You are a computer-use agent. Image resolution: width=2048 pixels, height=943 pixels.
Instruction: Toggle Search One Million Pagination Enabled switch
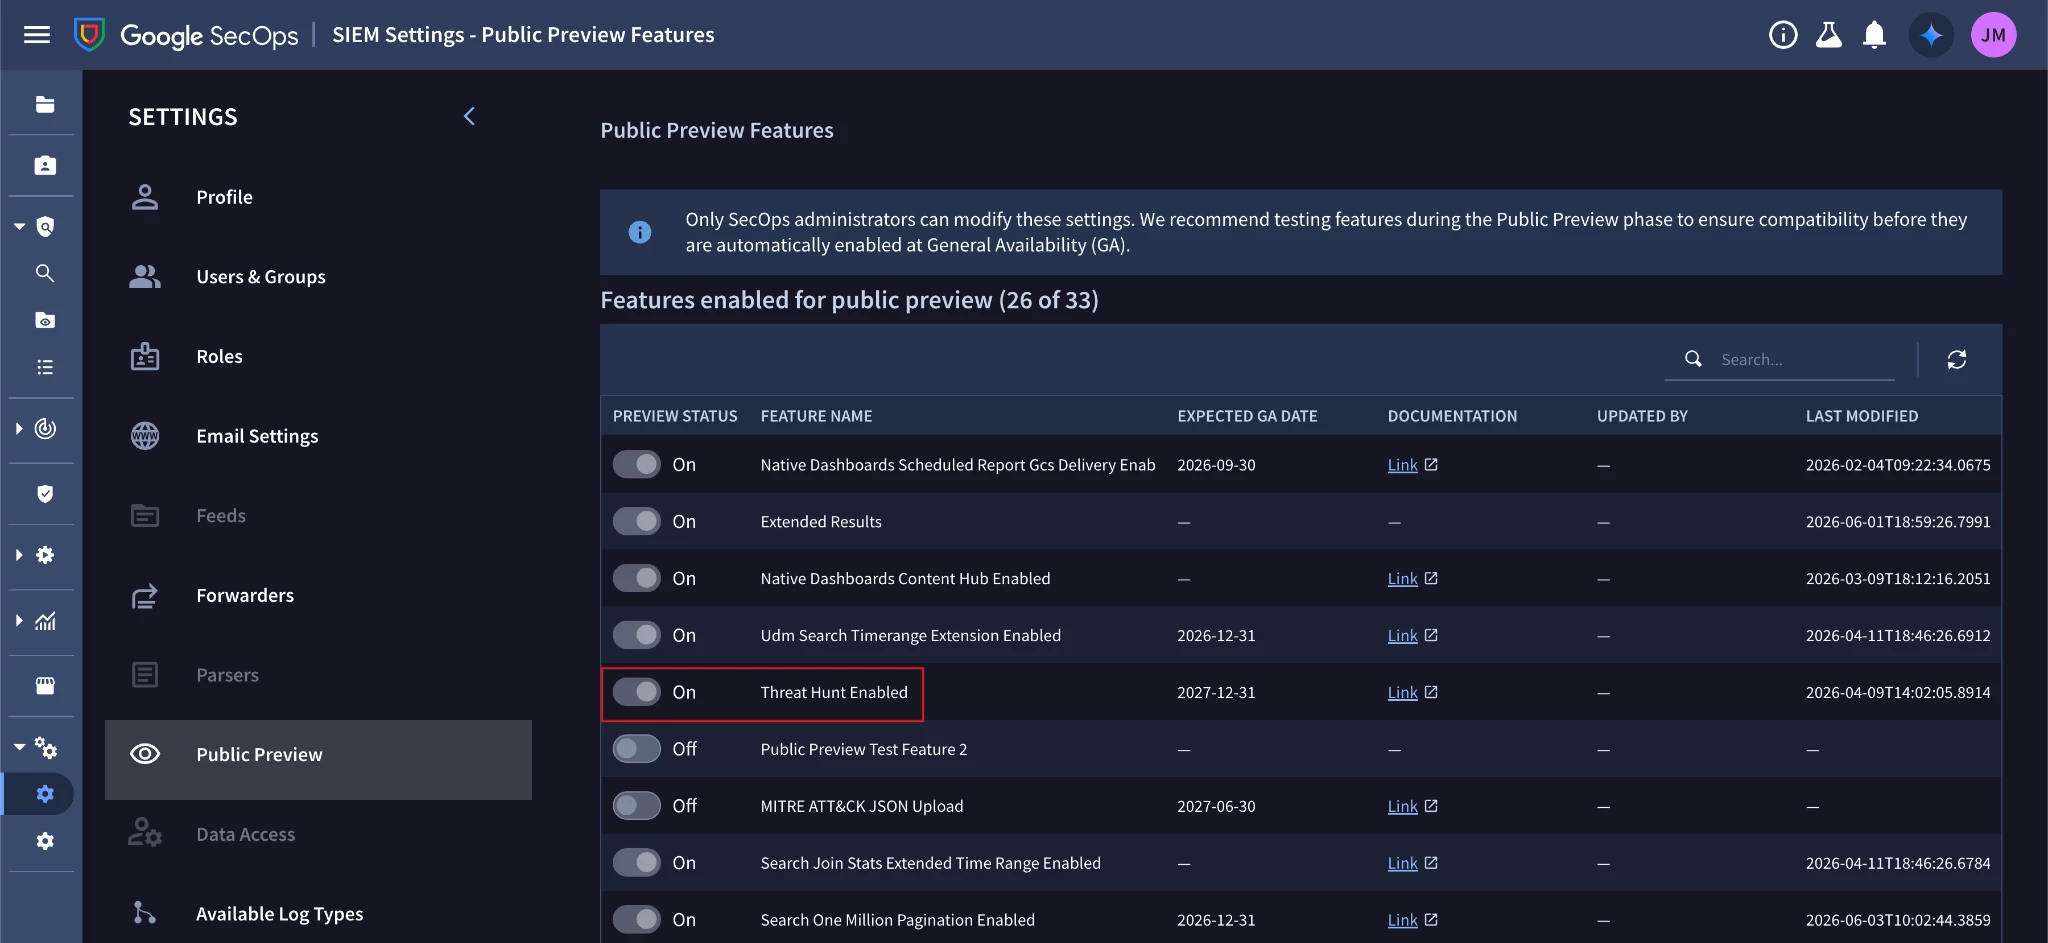[637, 919]
